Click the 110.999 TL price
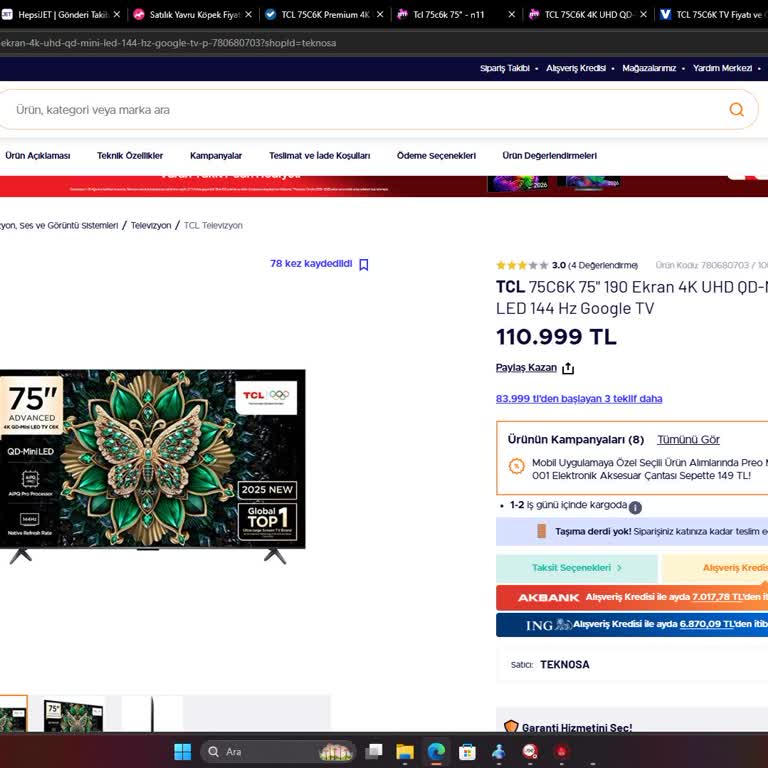 (x=556, y=337)
